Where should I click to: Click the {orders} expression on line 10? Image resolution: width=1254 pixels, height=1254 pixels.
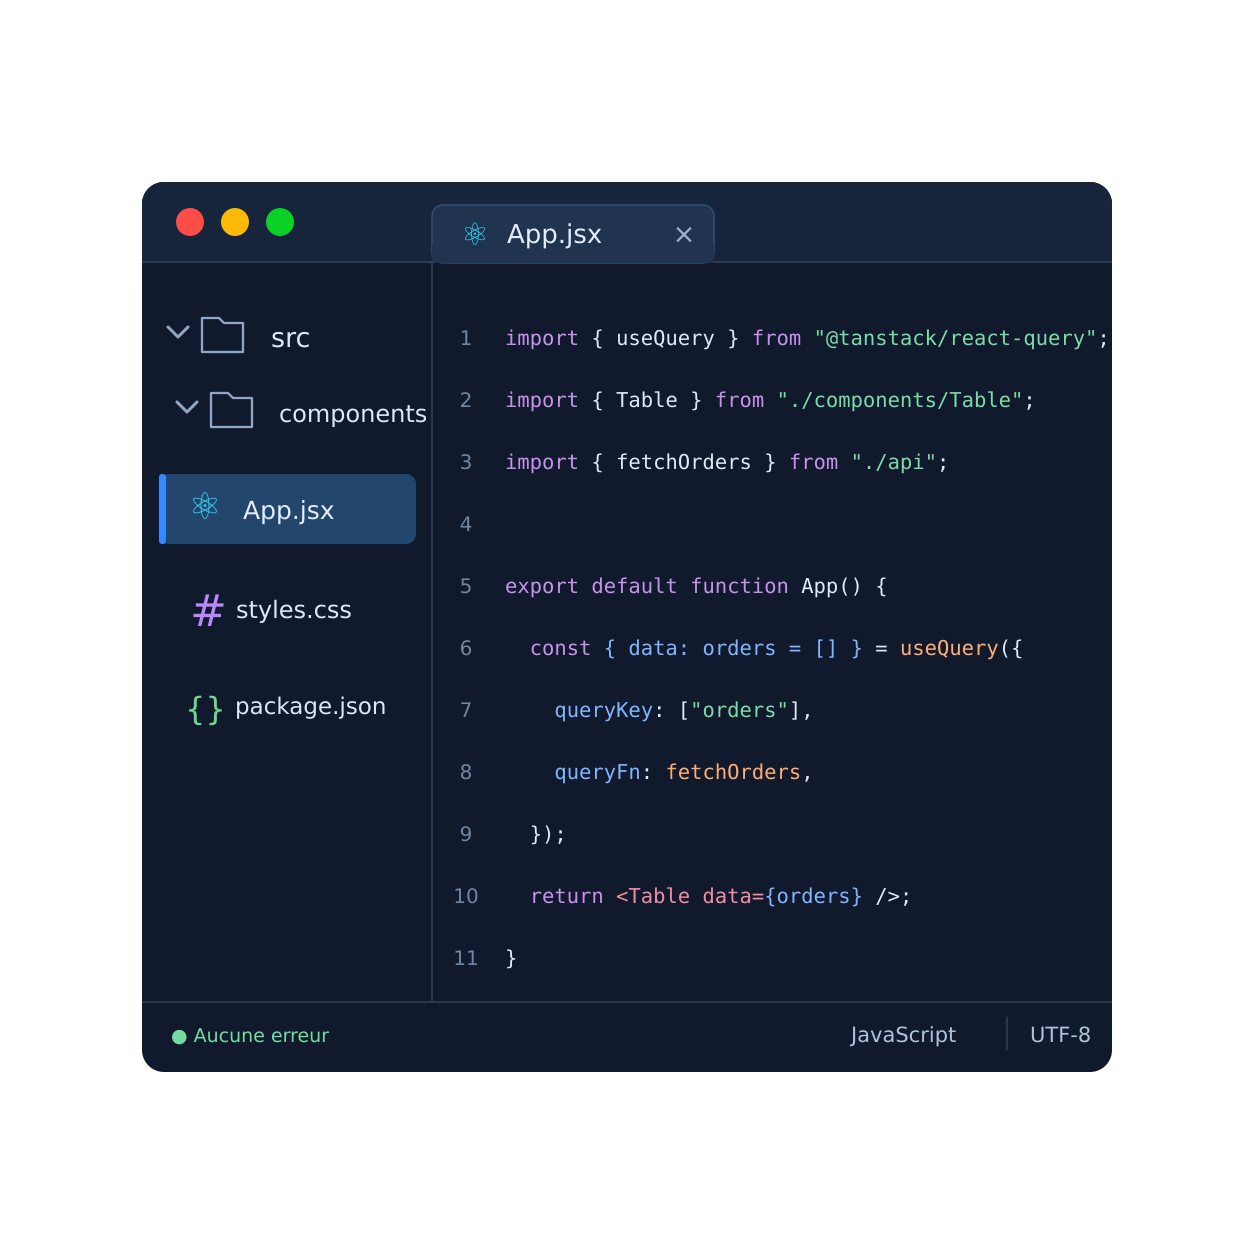(813, 896)
